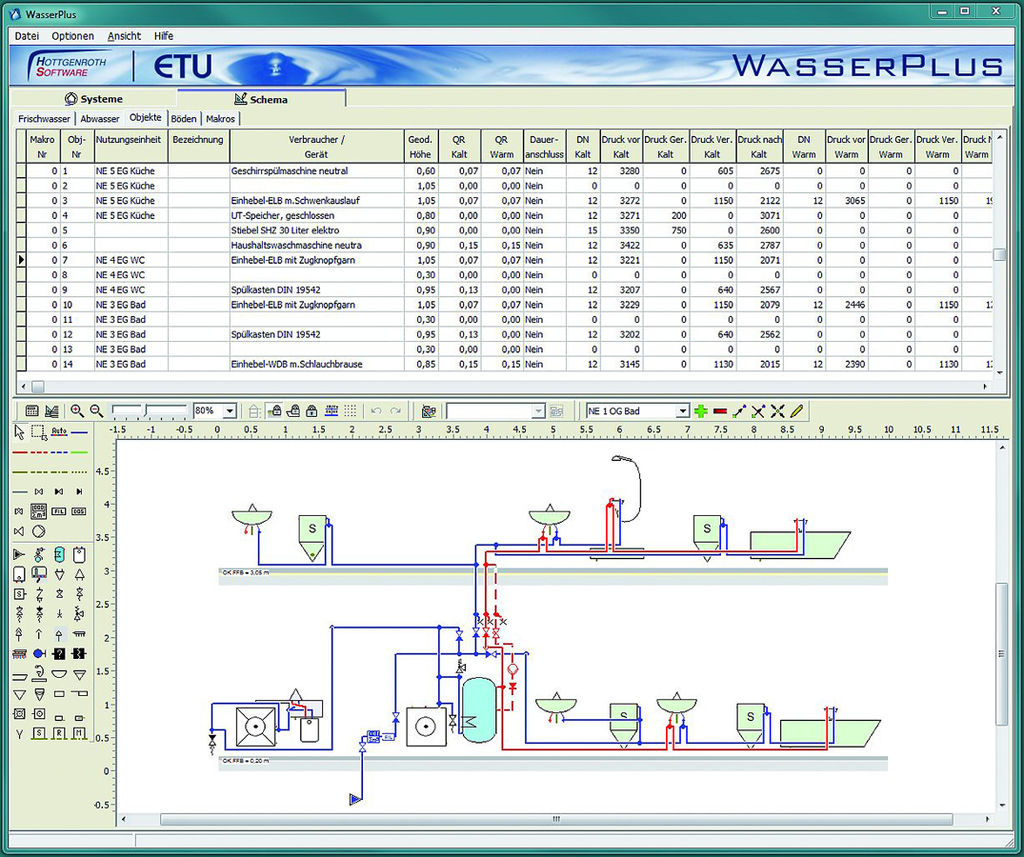
Task: Toggle the dotted grid display button
Action: 351,411
